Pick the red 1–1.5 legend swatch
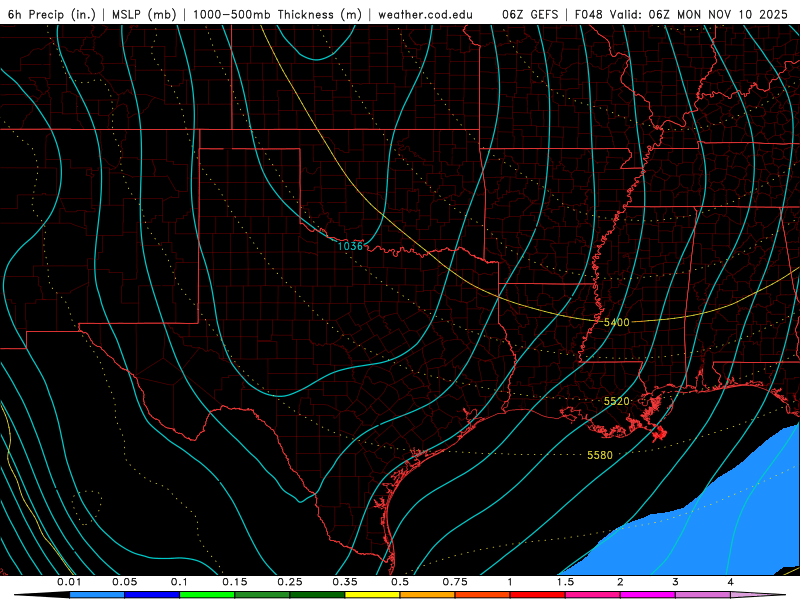The width and height of the screenshot is (800, 600). [538, 595]
